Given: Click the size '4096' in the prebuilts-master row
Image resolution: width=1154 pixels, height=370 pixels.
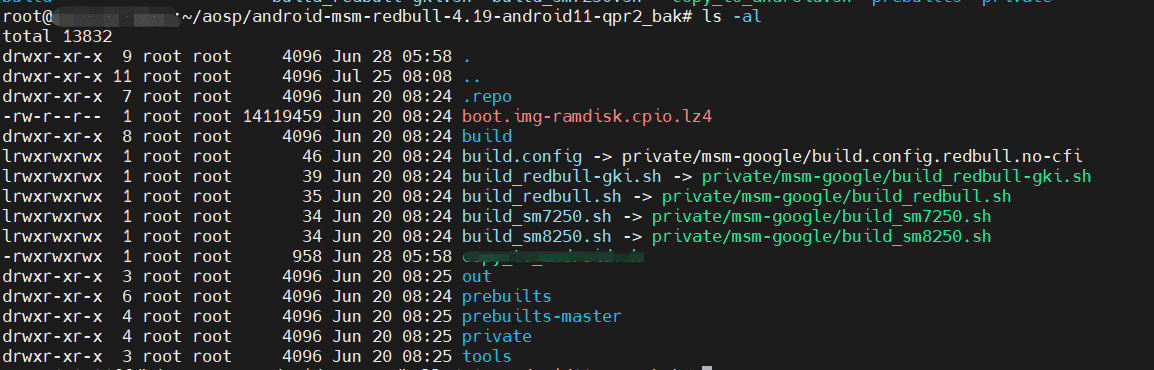Looking at the screenshot, I should [x=302, y=316].
